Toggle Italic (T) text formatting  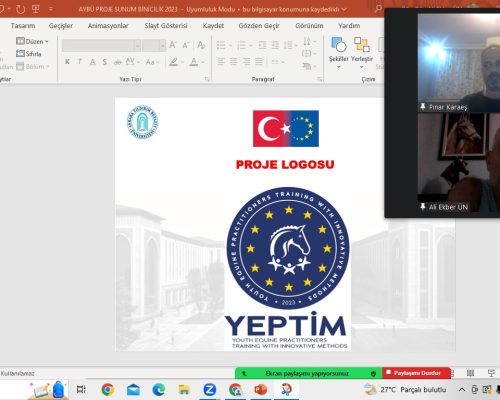click(80, 62)
